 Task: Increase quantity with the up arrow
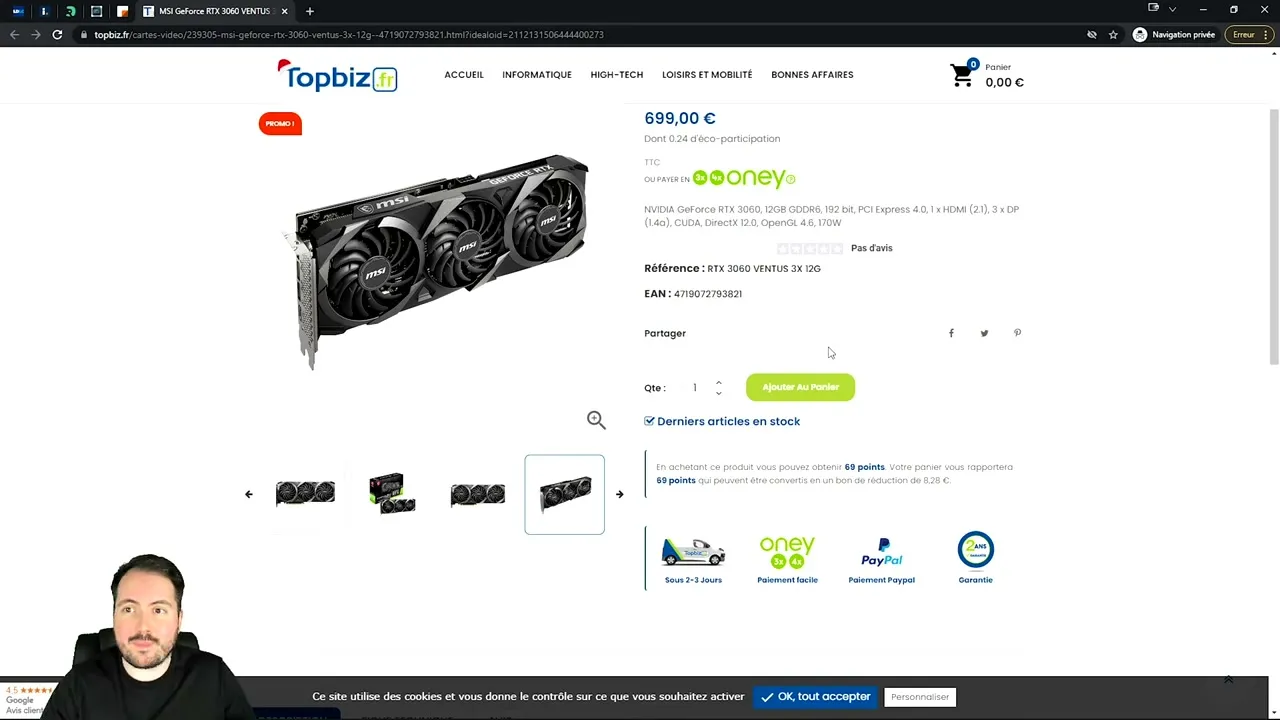click(x=718, y=382)
